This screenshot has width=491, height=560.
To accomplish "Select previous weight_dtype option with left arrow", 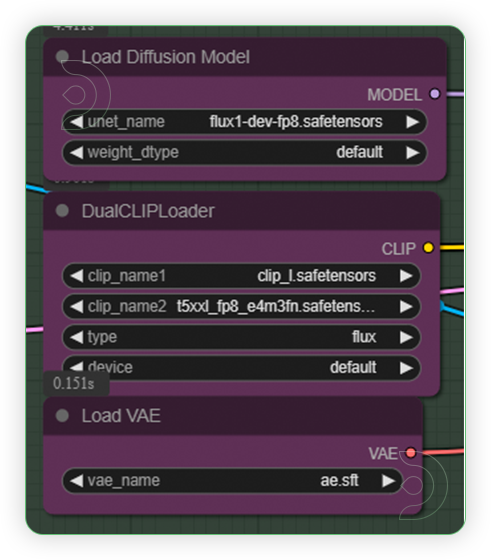I will pos(76,153).
